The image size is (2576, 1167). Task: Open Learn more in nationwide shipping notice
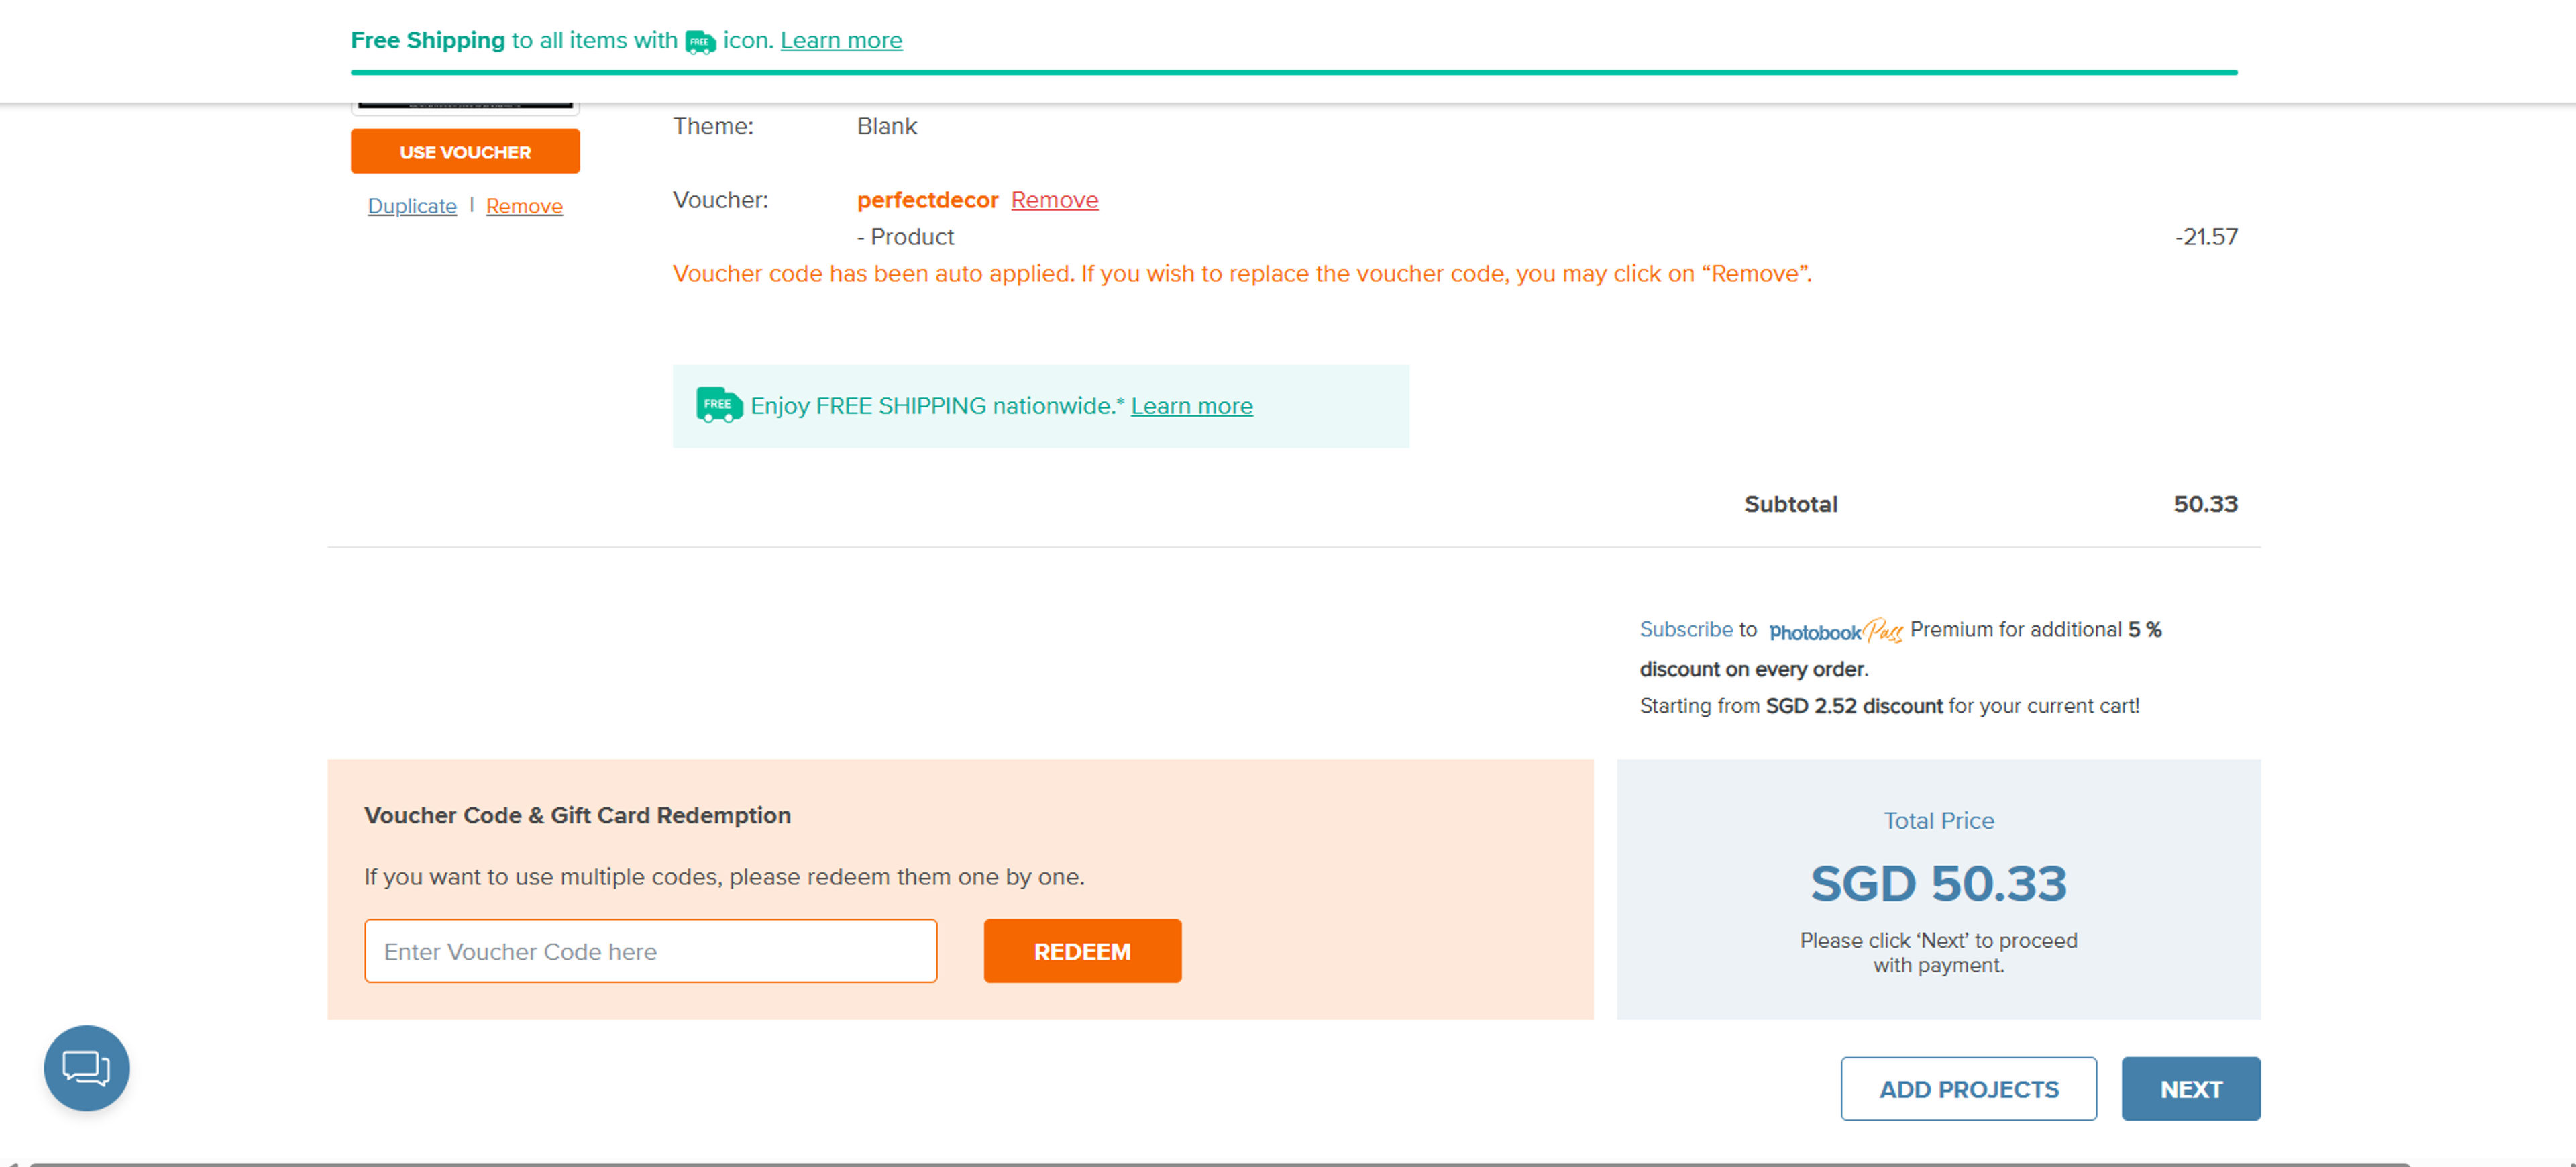(x=1191, y=406)
